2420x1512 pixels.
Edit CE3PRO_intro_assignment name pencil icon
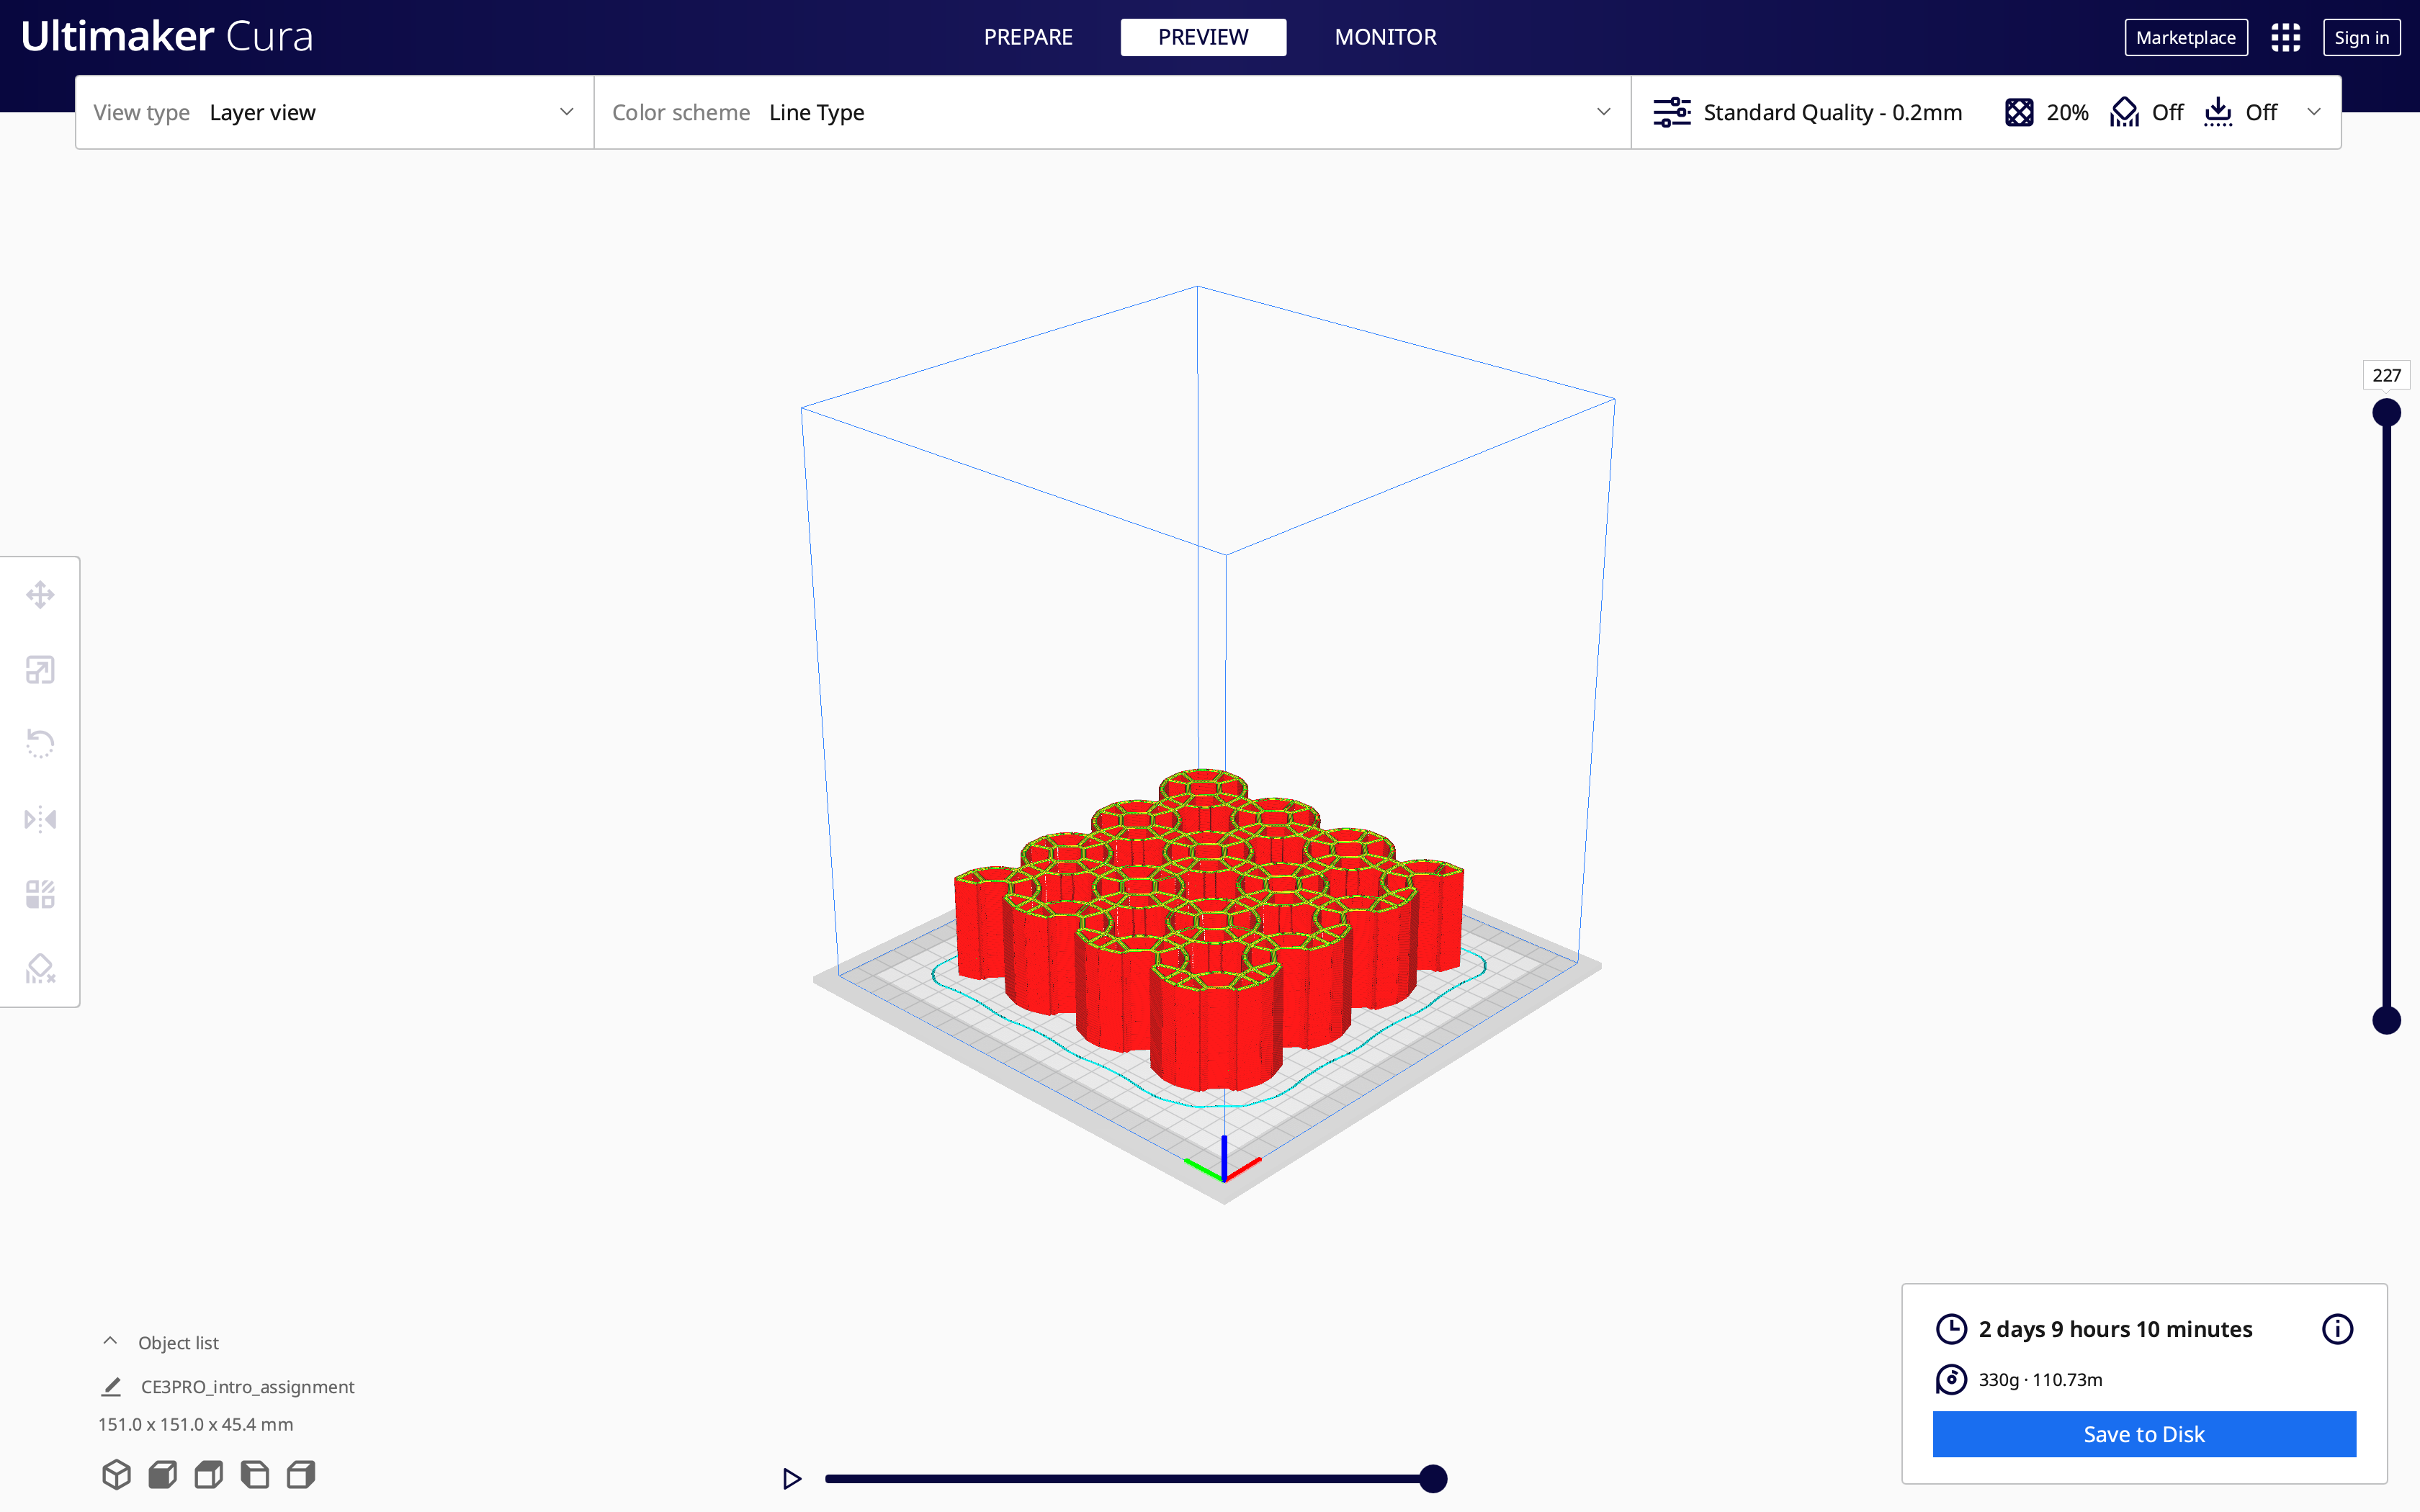click(x=111, y=1387)
